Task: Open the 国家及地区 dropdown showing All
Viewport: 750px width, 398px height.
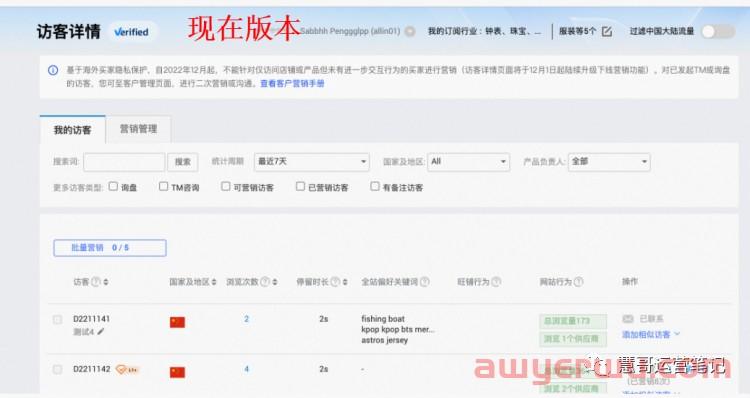Action: 468,162
